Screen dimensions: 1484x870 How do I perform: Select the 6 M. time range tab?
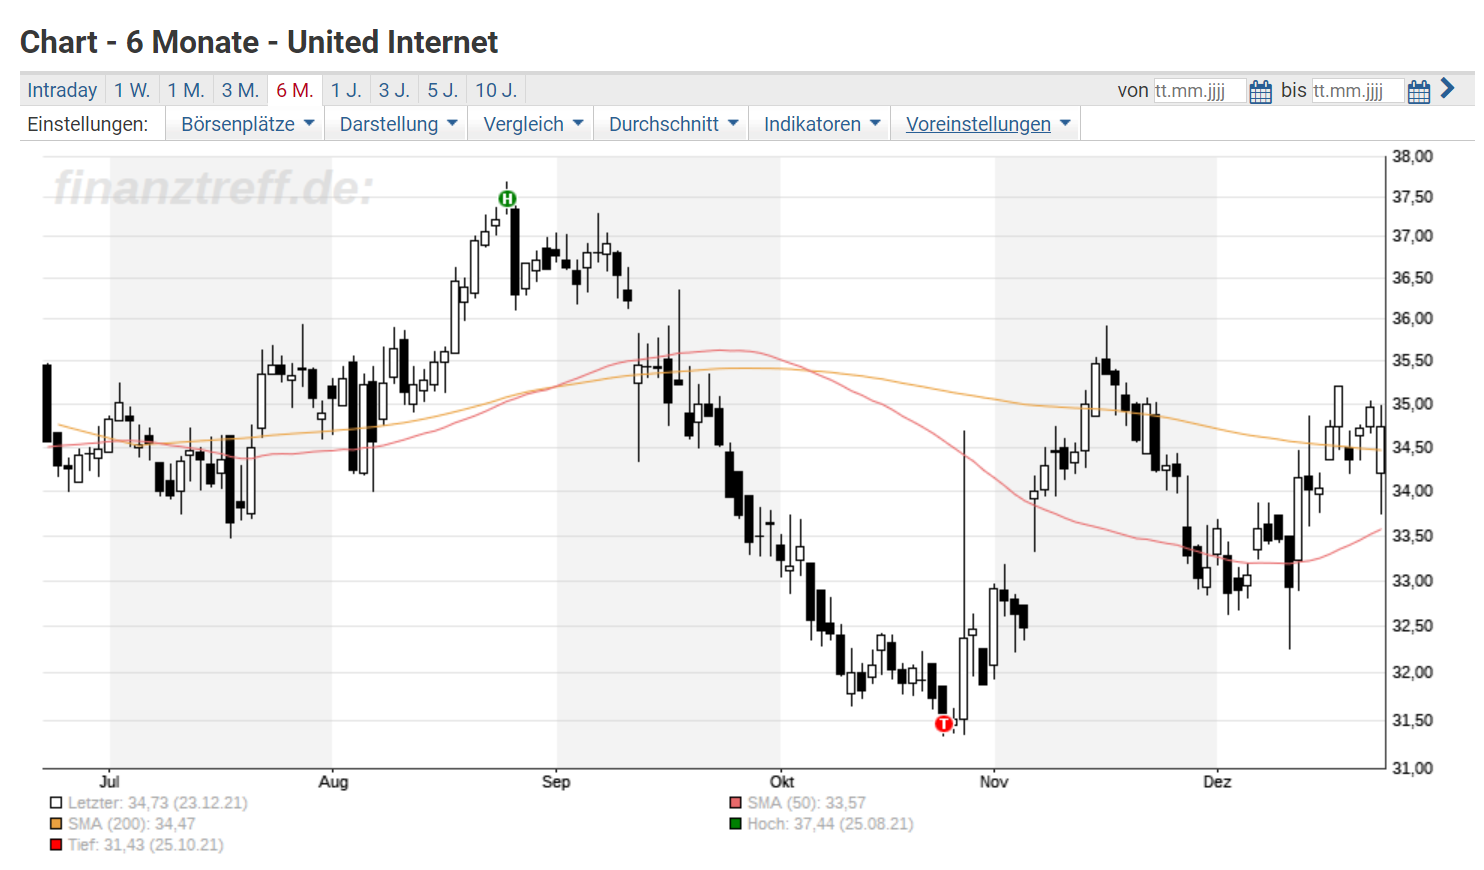pyautogui.click(x=295, y=90)
